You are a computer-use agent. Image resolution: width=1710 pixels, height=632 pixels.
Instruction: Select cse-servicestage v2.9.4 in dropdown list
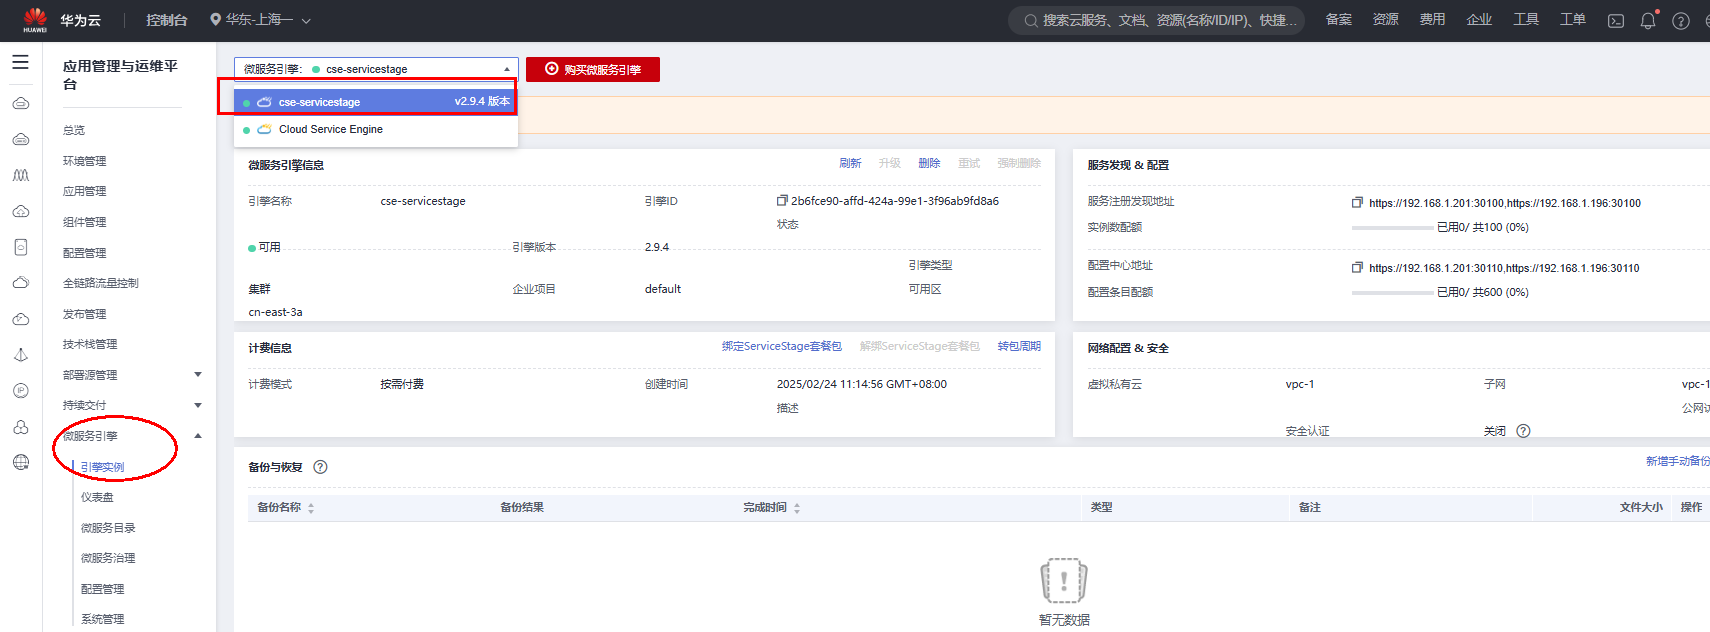point(376,101)
